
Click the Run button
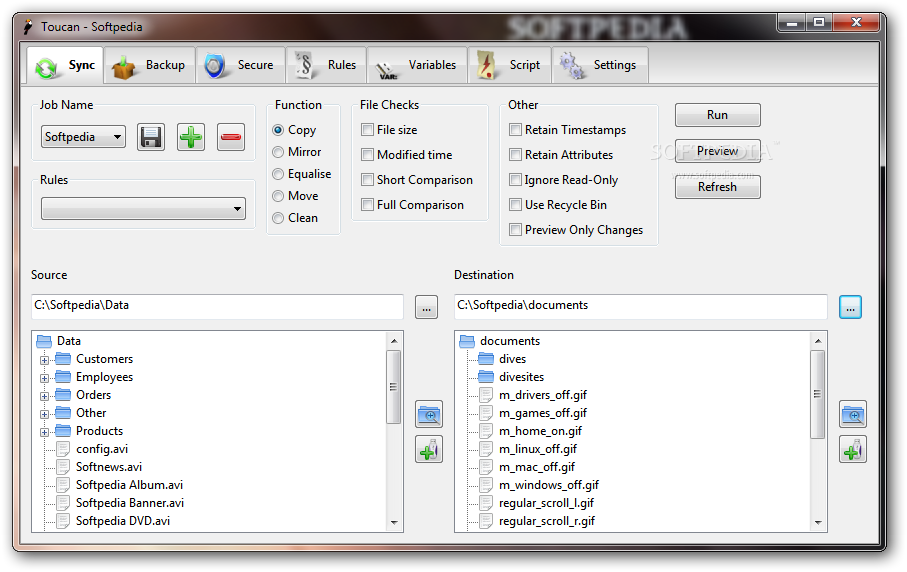[x=717, y=115]
